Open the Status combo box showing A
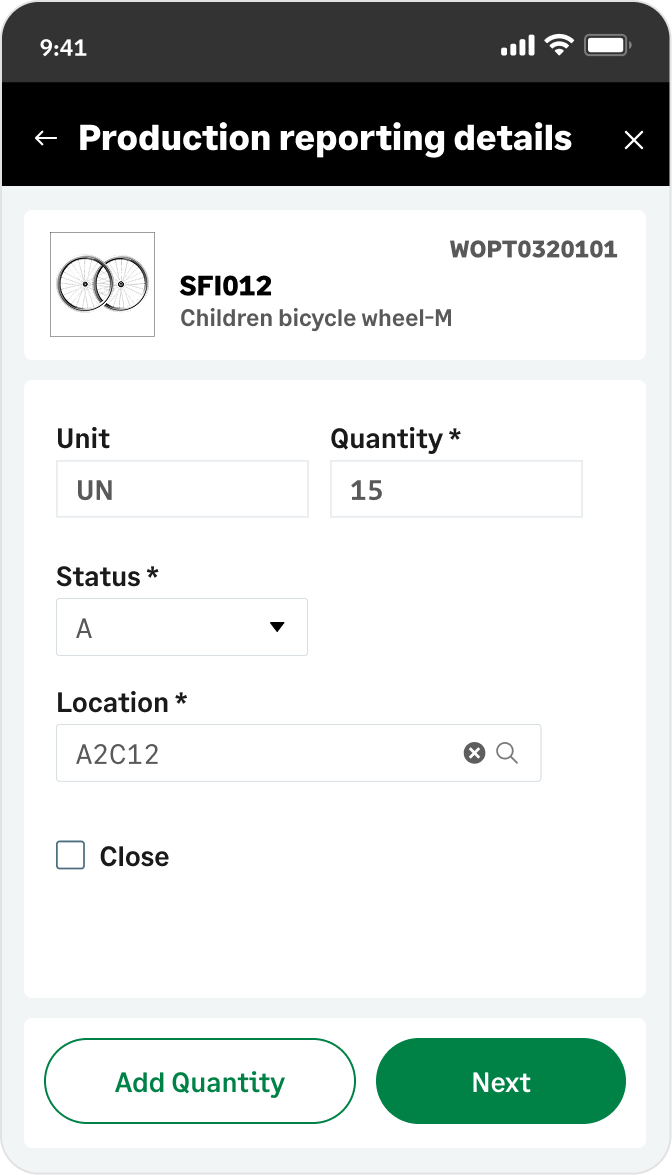The width and height of the screenshot is (672, 1175). click(182, 627)
